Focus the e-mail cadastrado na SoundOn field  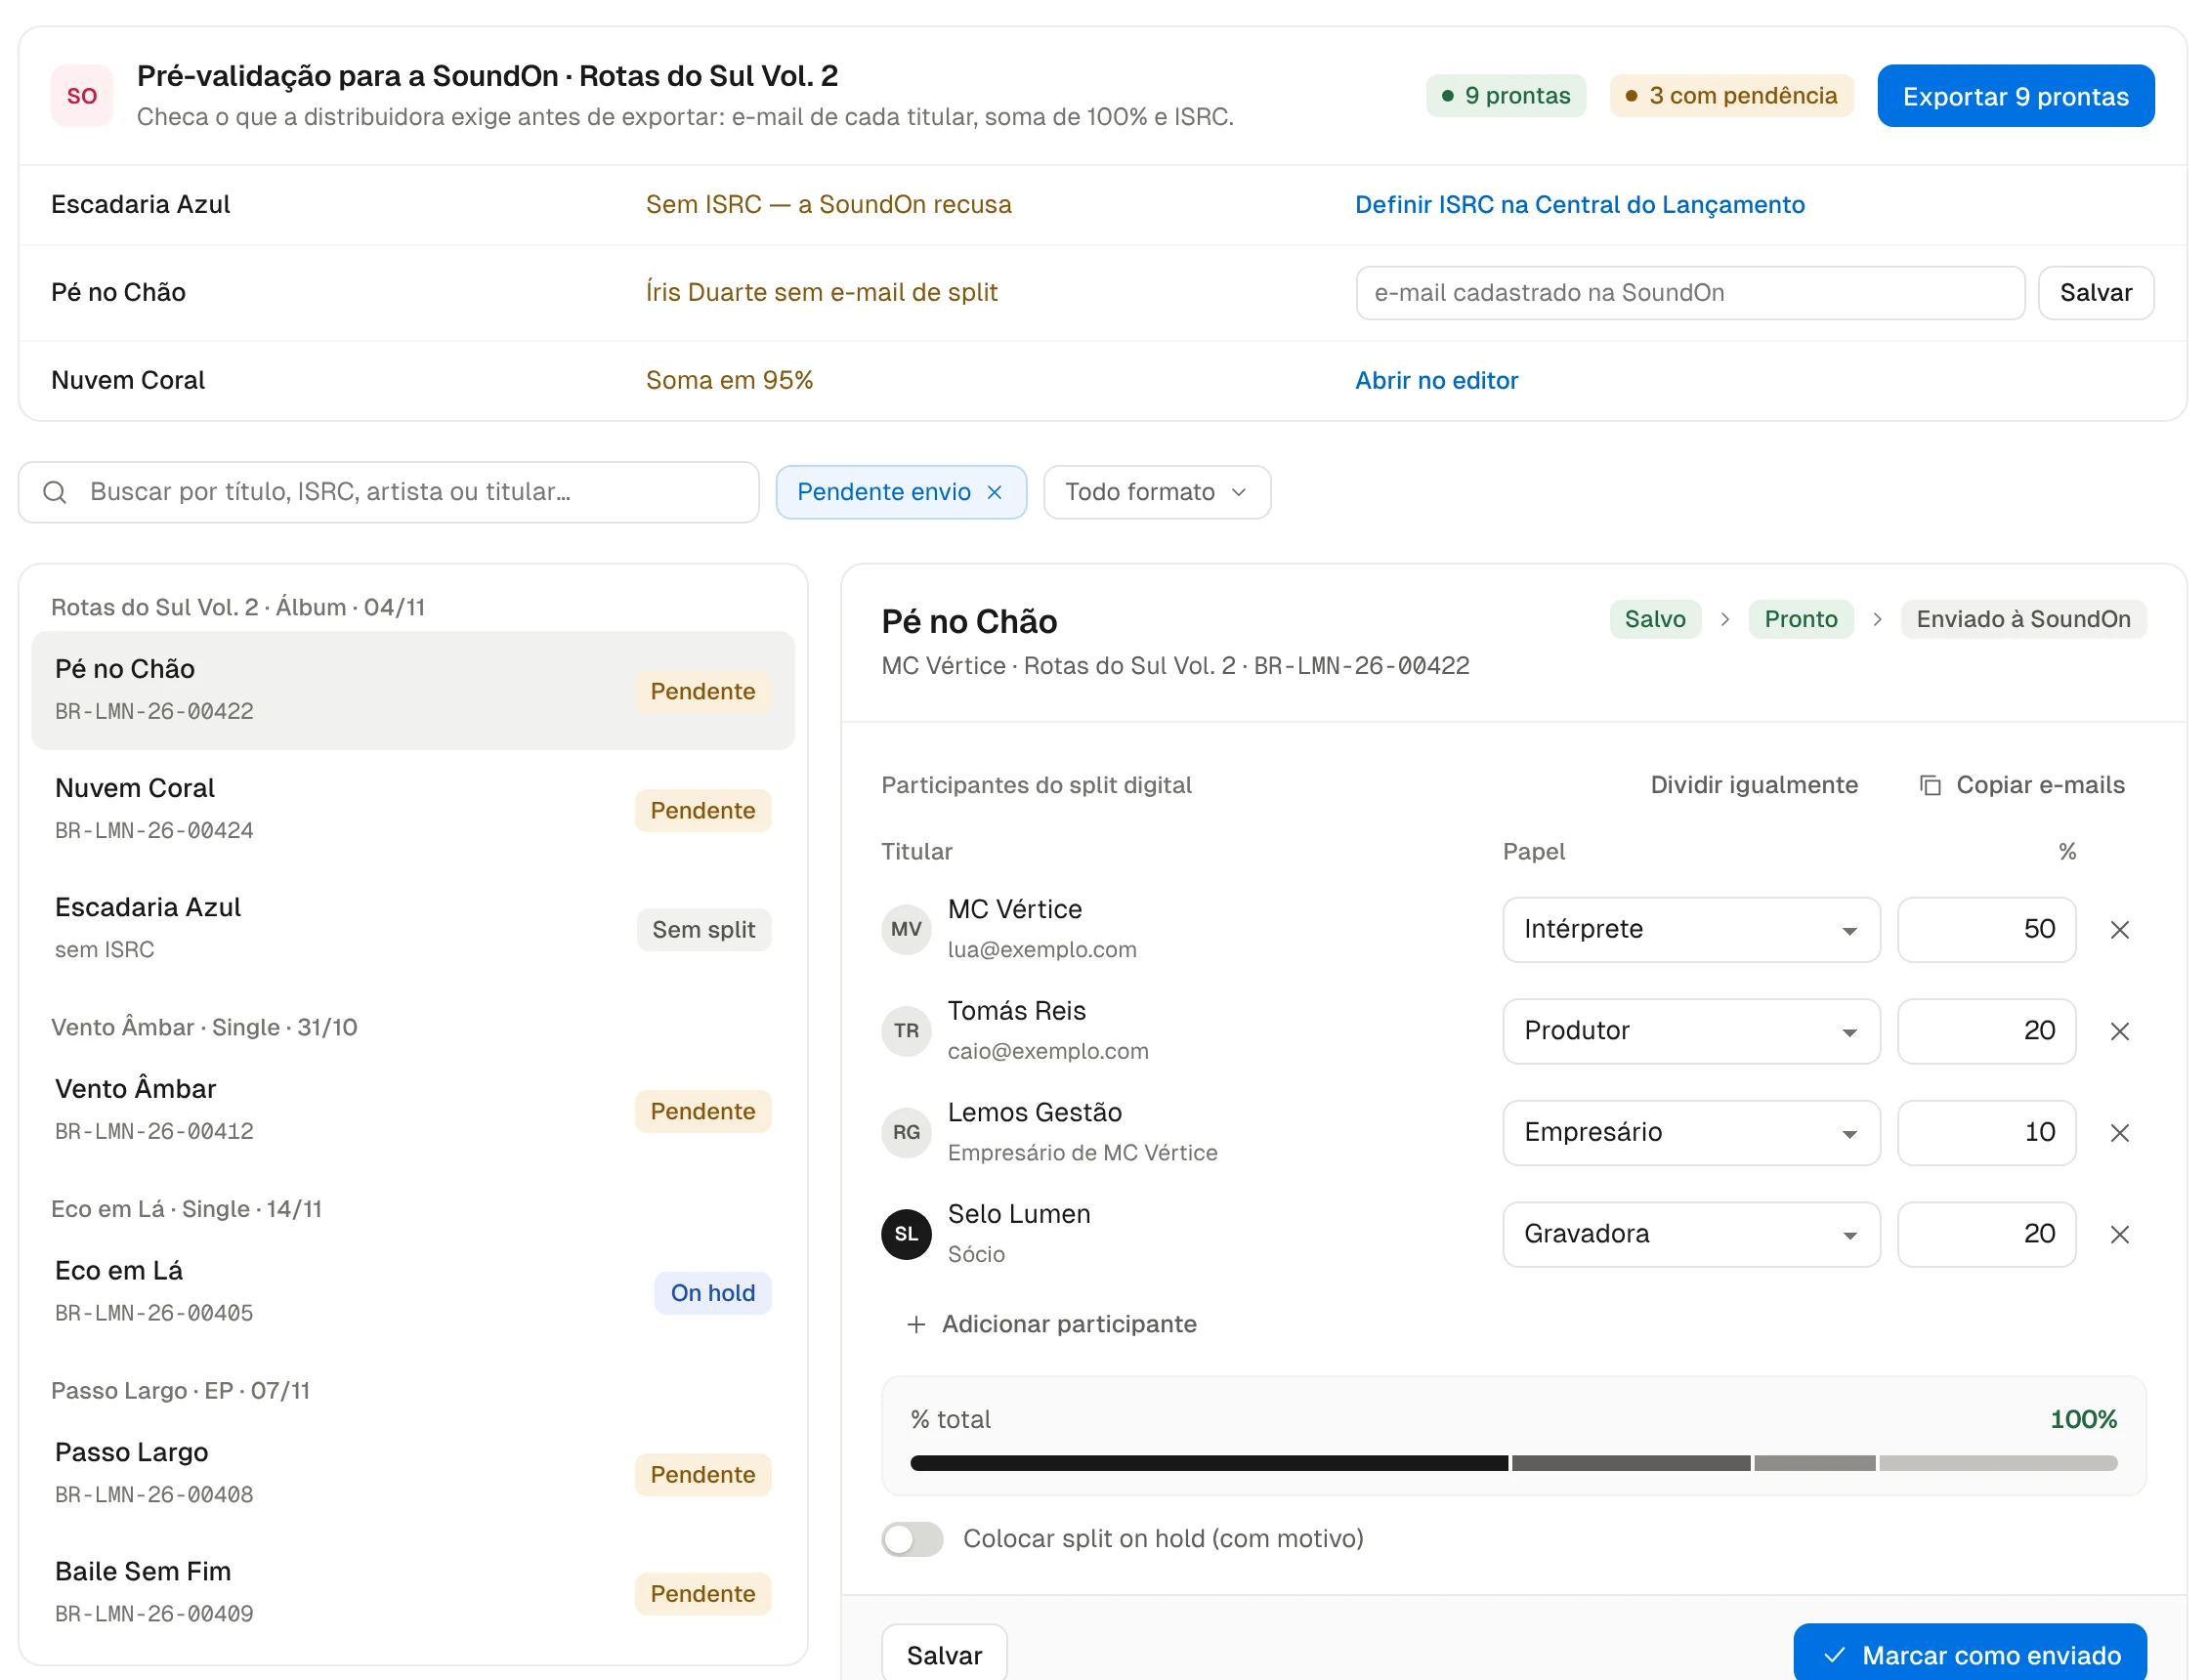(1690, 293)
